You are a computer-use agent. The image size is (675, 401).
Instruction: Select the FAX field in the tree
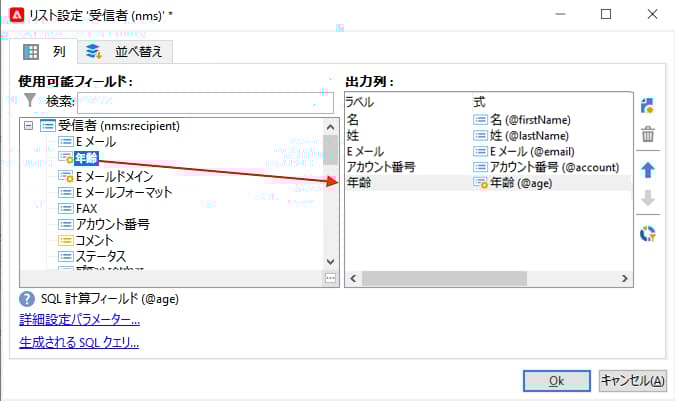(87, 209)
